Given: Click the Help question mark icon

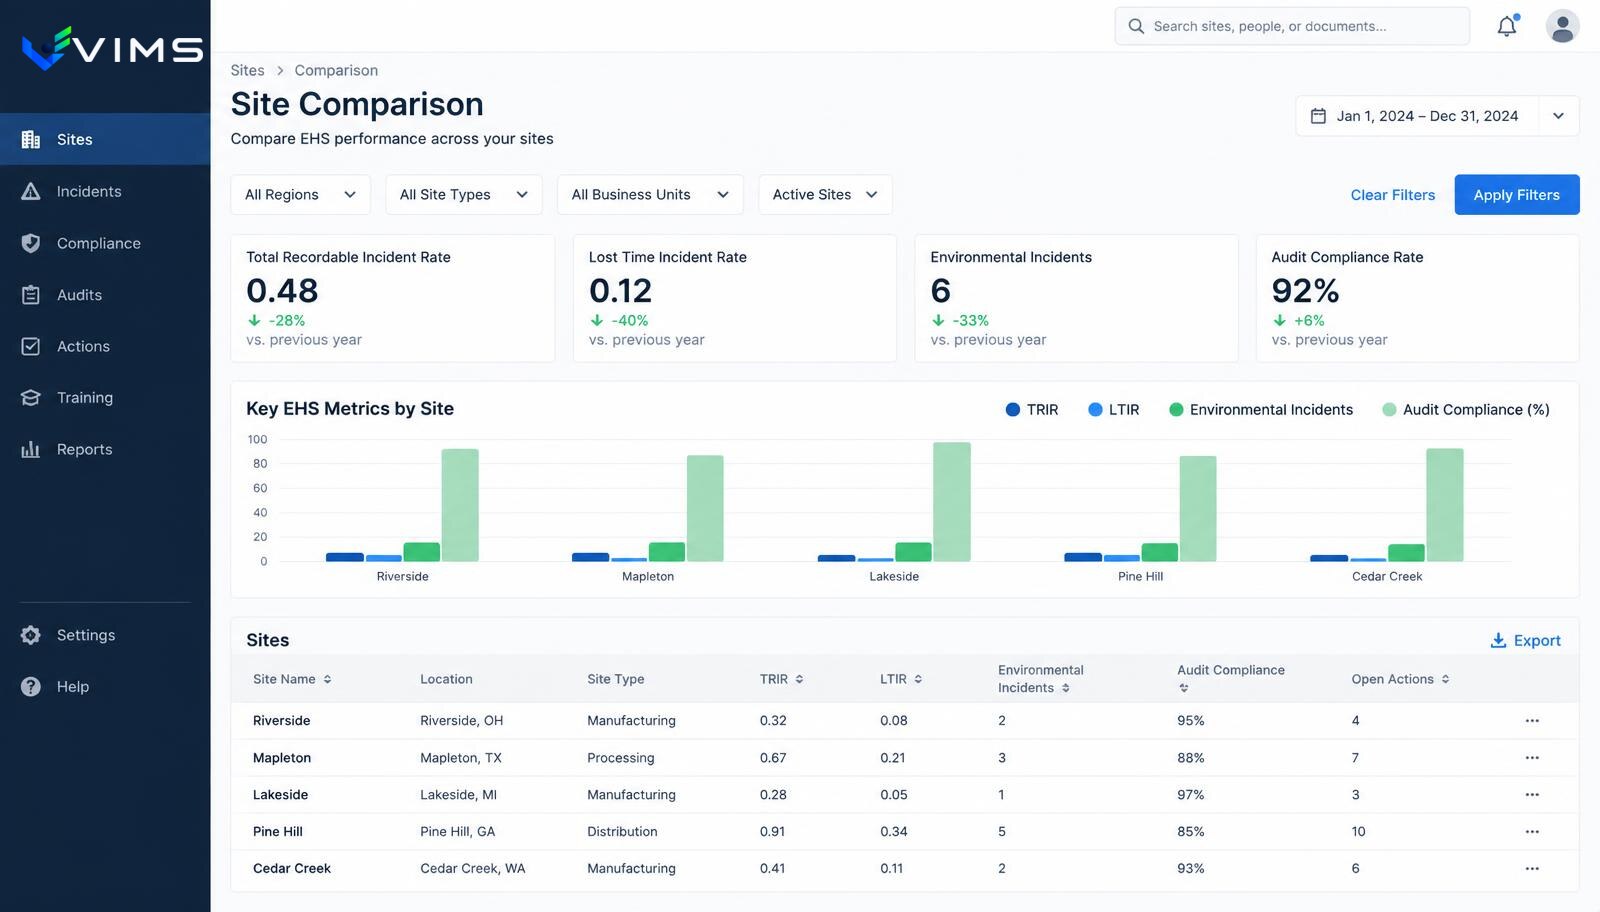Looking at the screenshot, I should point(31,686).
